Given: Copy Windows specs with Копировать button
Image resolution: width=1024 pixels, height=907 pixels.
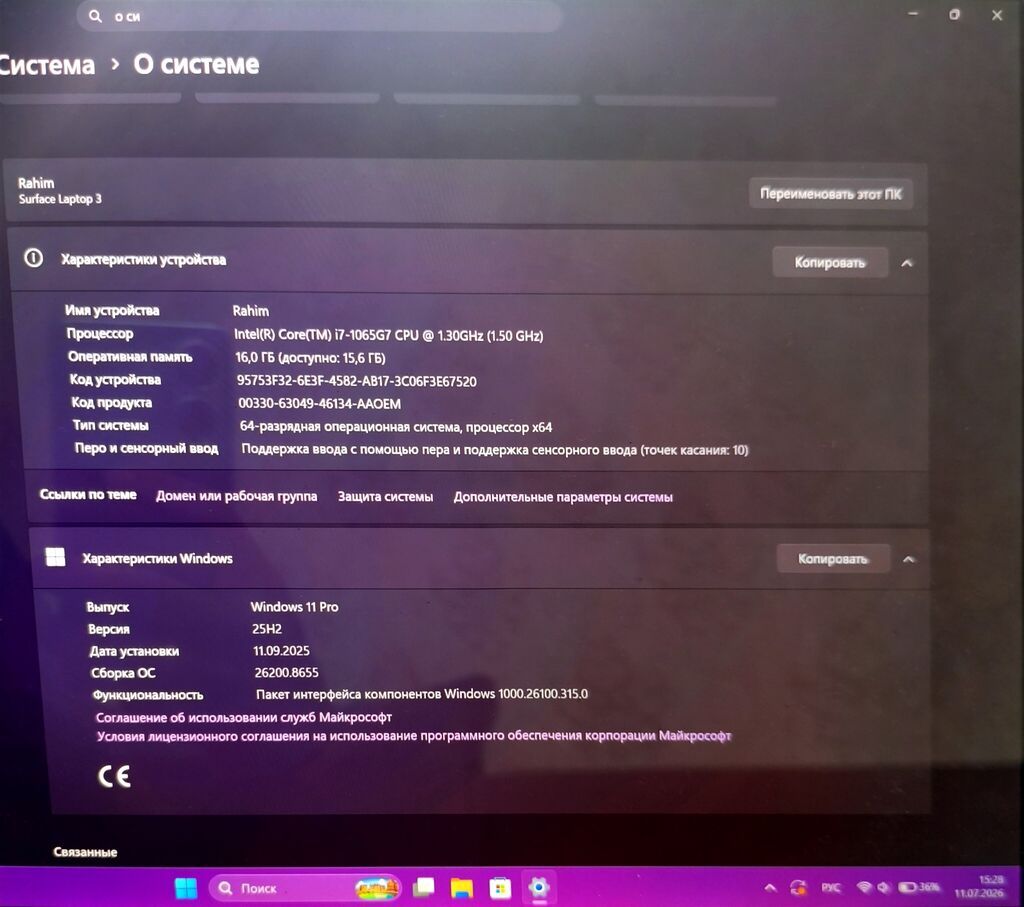Looking at the screenshot, I should coord(833,558).
